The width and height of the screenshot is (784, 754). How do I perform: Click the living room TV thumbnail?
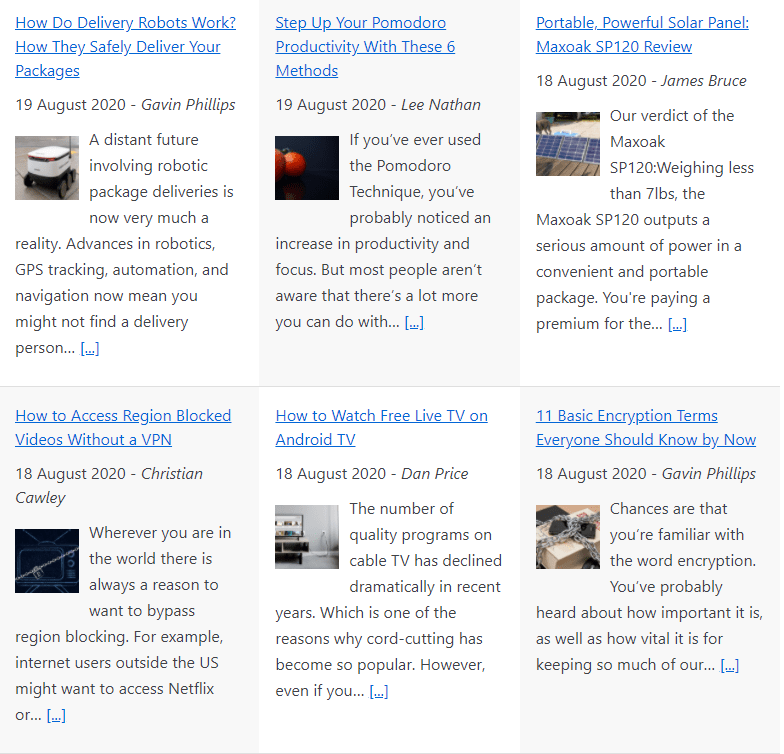307,537
